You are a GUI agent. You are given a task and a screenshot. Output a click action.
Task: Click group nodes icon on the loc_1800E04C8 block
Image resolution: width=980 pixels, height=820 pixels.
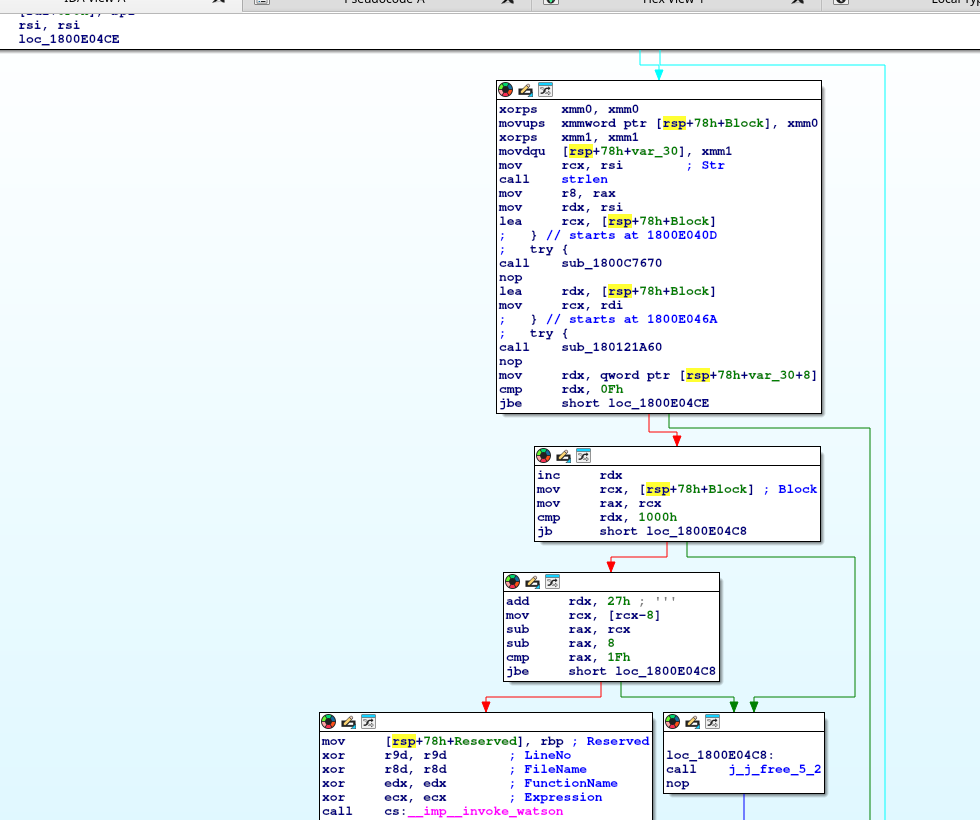[712, 721]
